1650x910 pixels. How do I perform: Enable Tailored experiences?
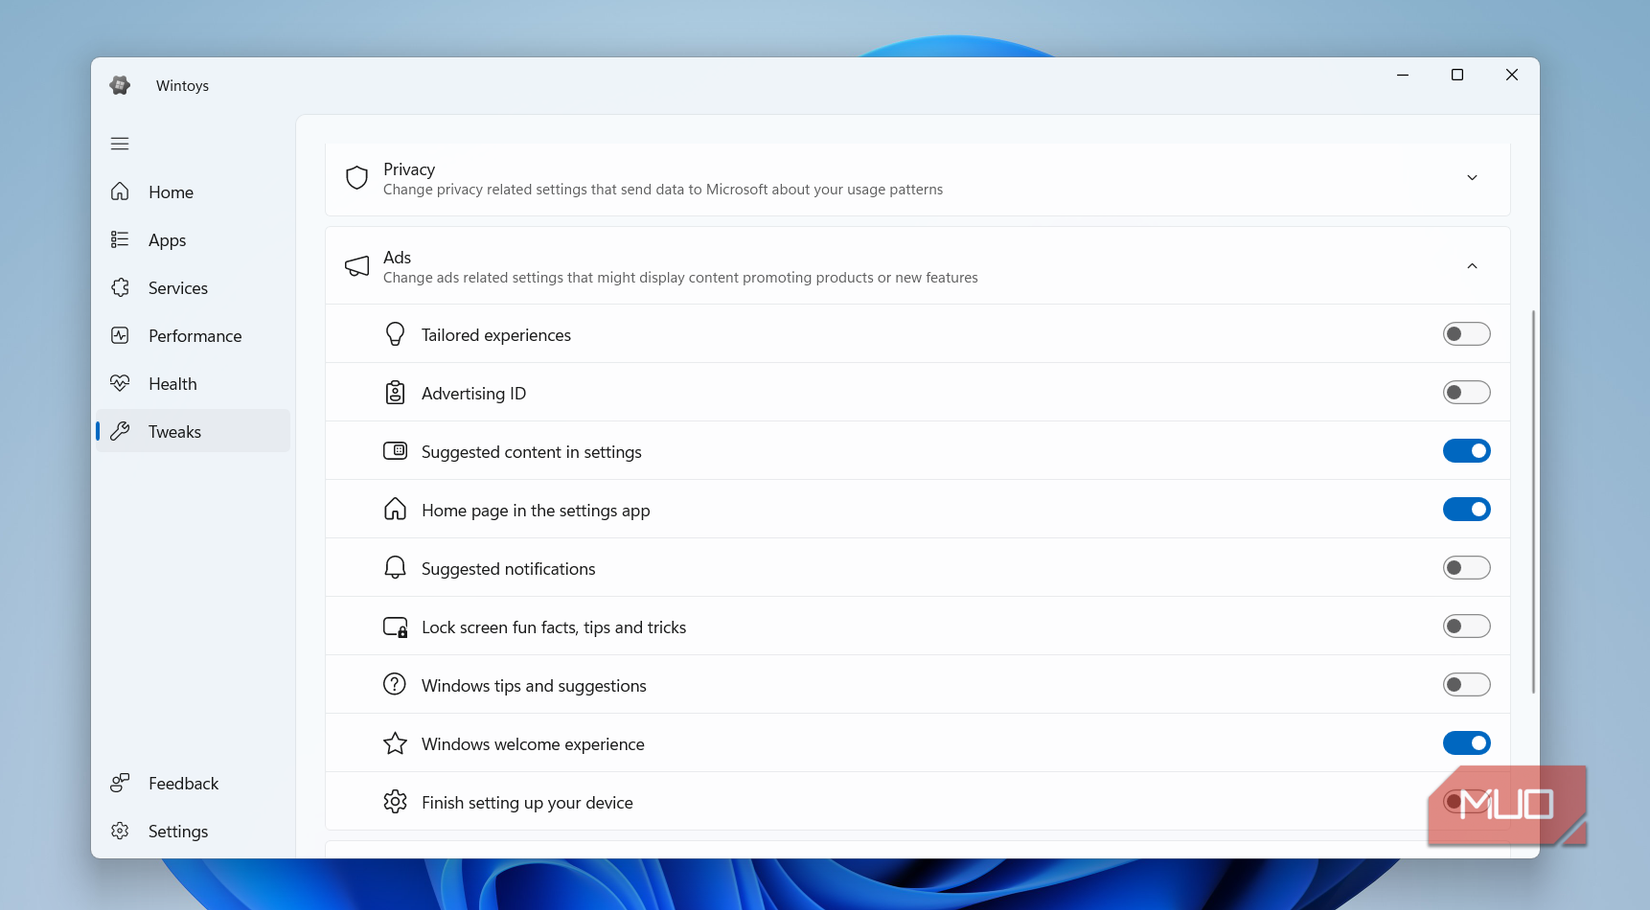(1466, 333)
